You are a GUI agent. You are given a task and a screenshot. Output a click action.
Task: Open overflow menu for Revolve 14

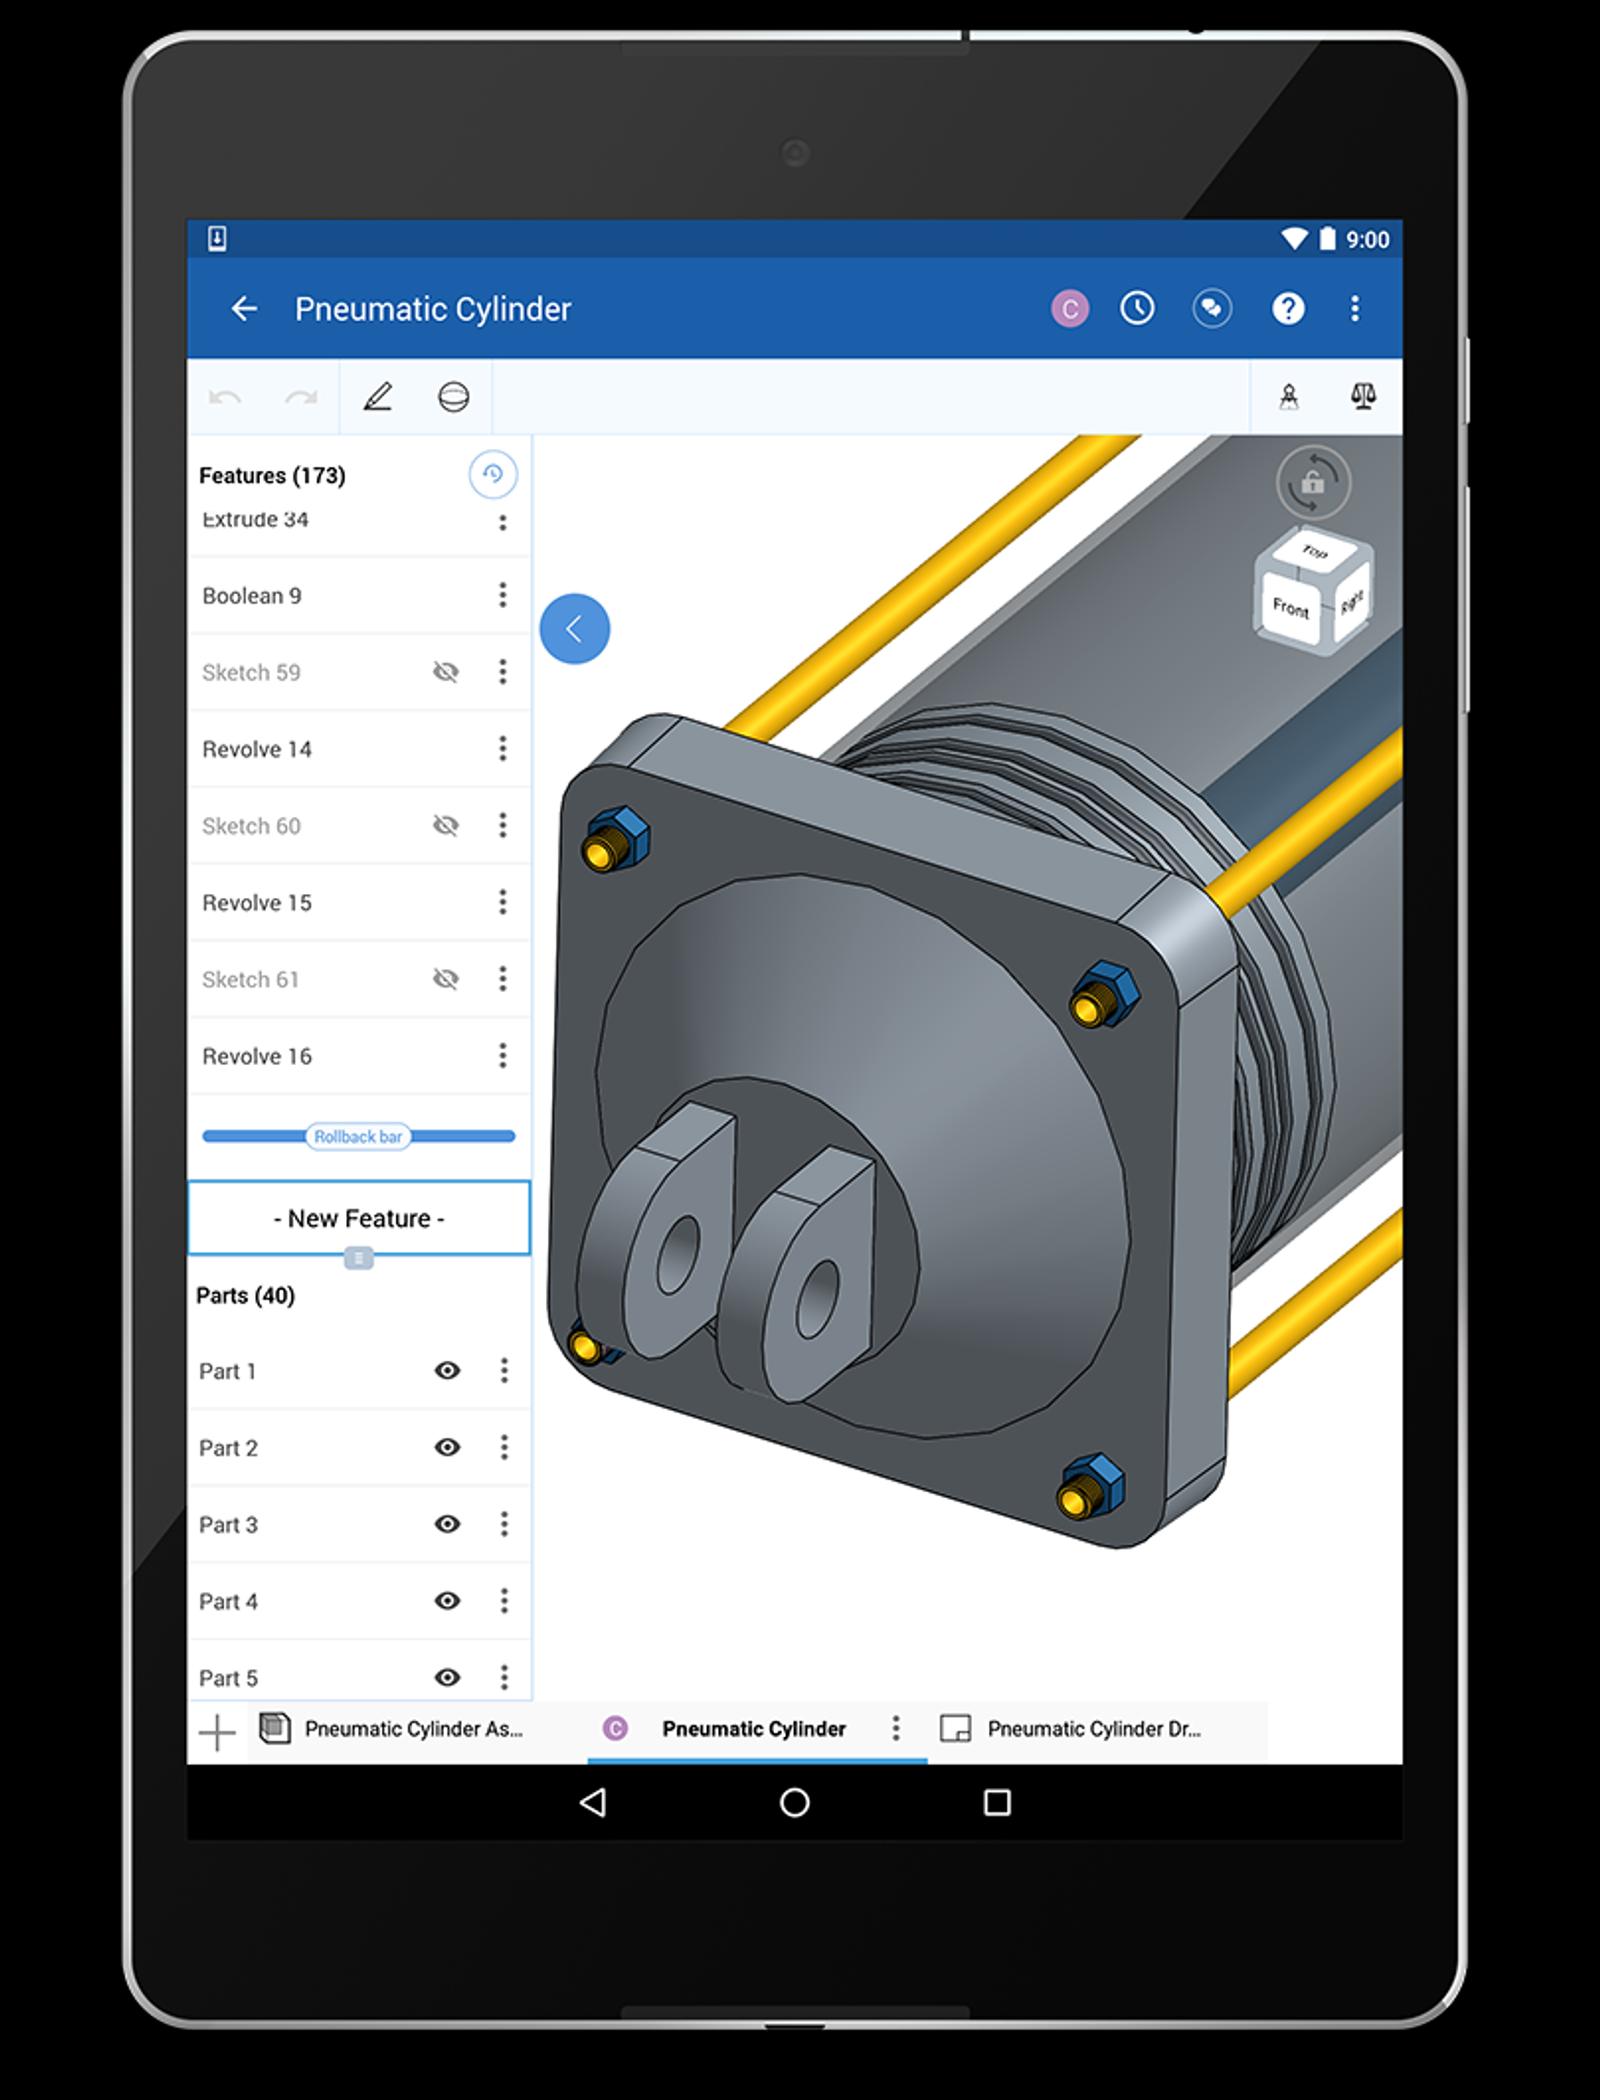(x=502, y=749)
